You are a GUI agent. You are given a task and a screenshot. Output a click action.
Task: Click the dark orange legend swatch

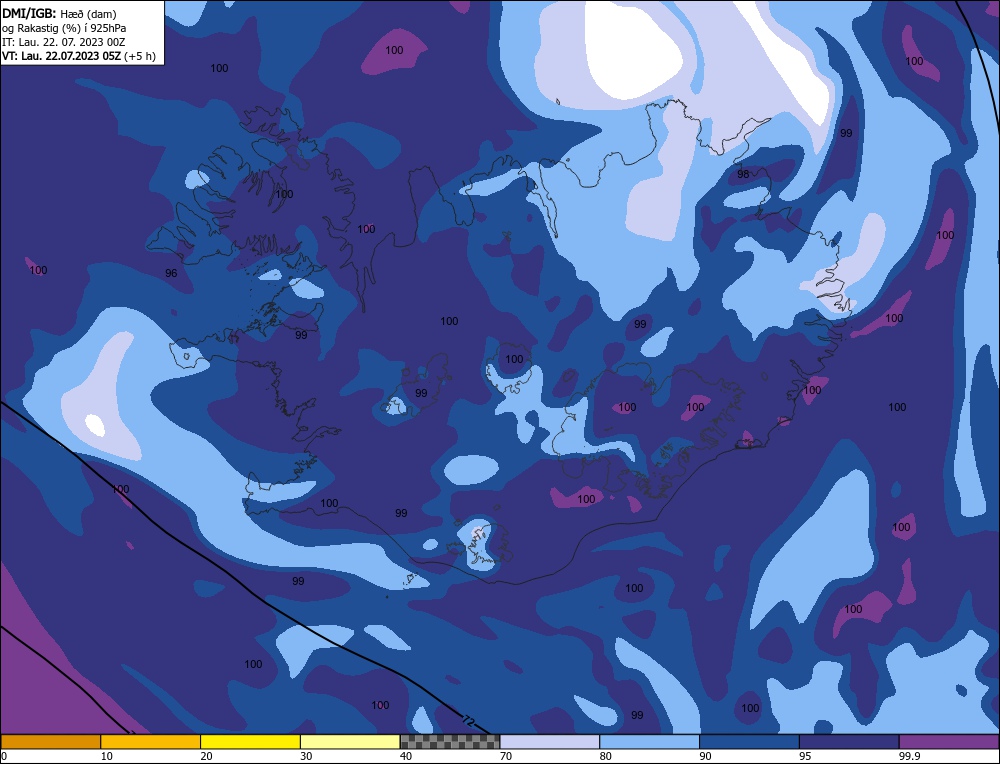(x=50, y=742)
